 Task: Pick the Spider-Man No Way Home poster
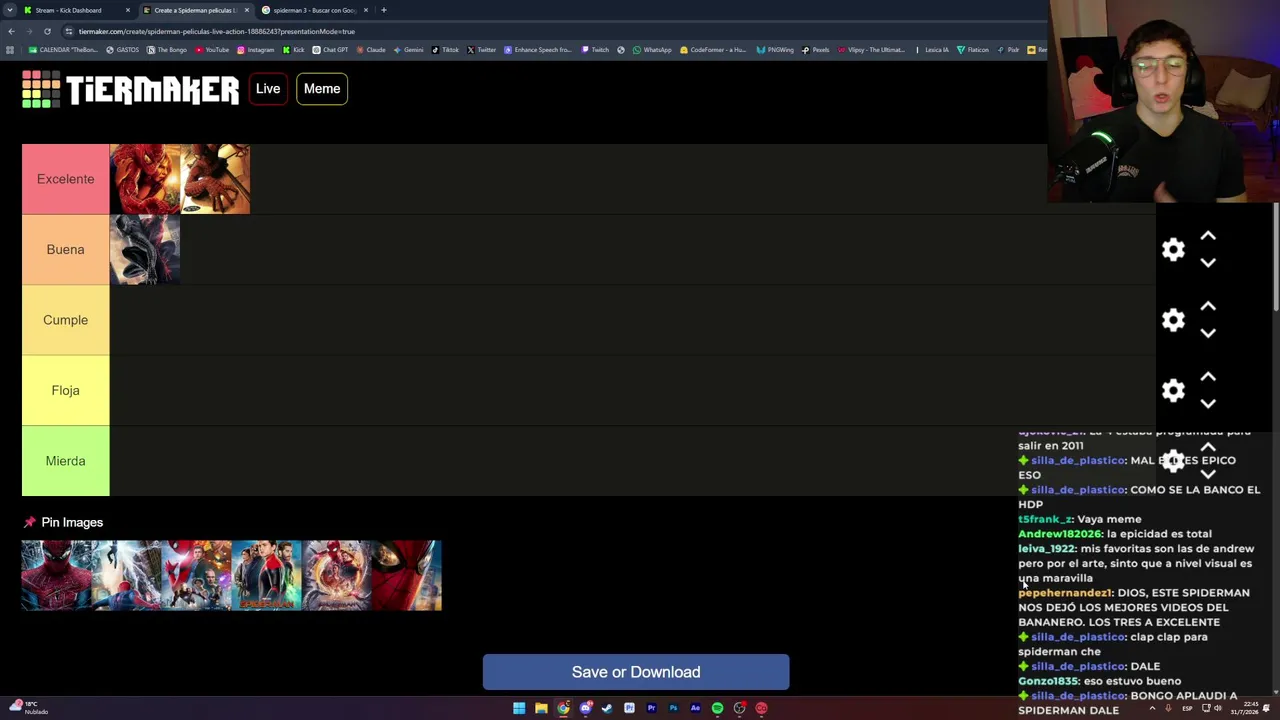pos(337,575)
